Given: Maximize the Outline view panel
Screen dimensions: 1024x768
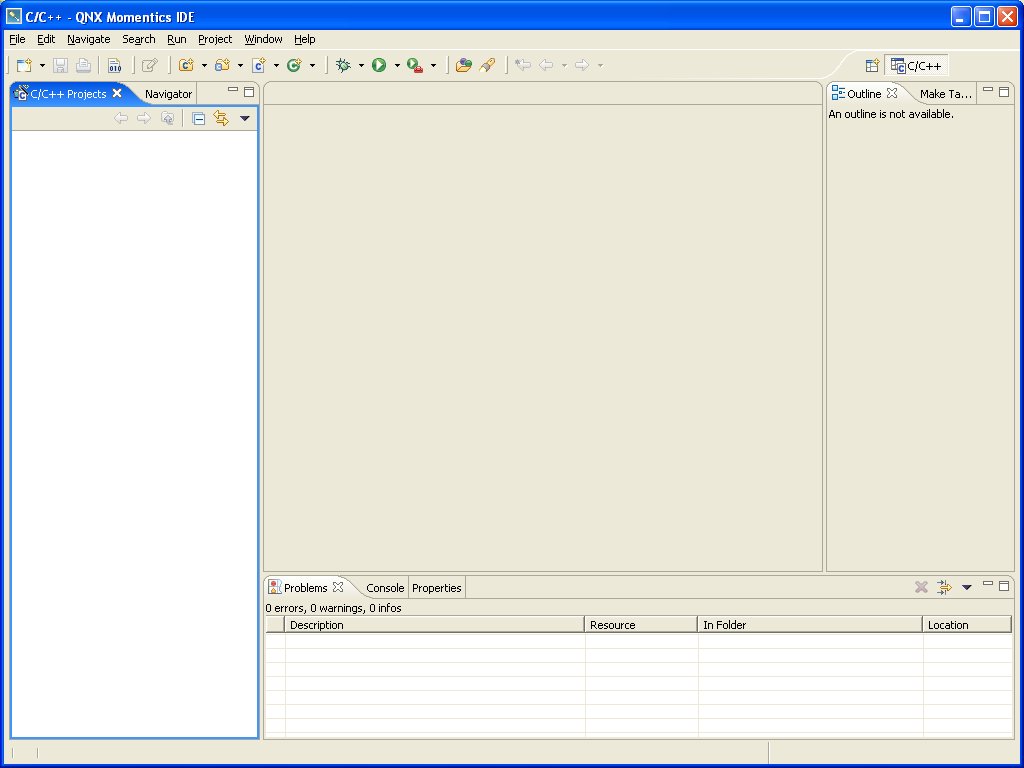Looking at the screenshot, I should click(1004, 91).
